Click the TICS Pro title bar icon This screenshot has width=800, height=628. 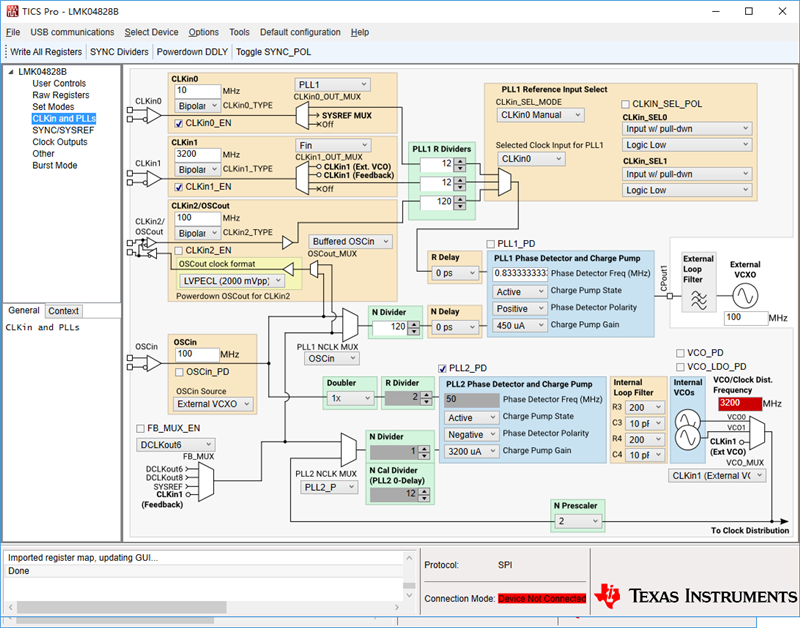(x=12, y=11)
